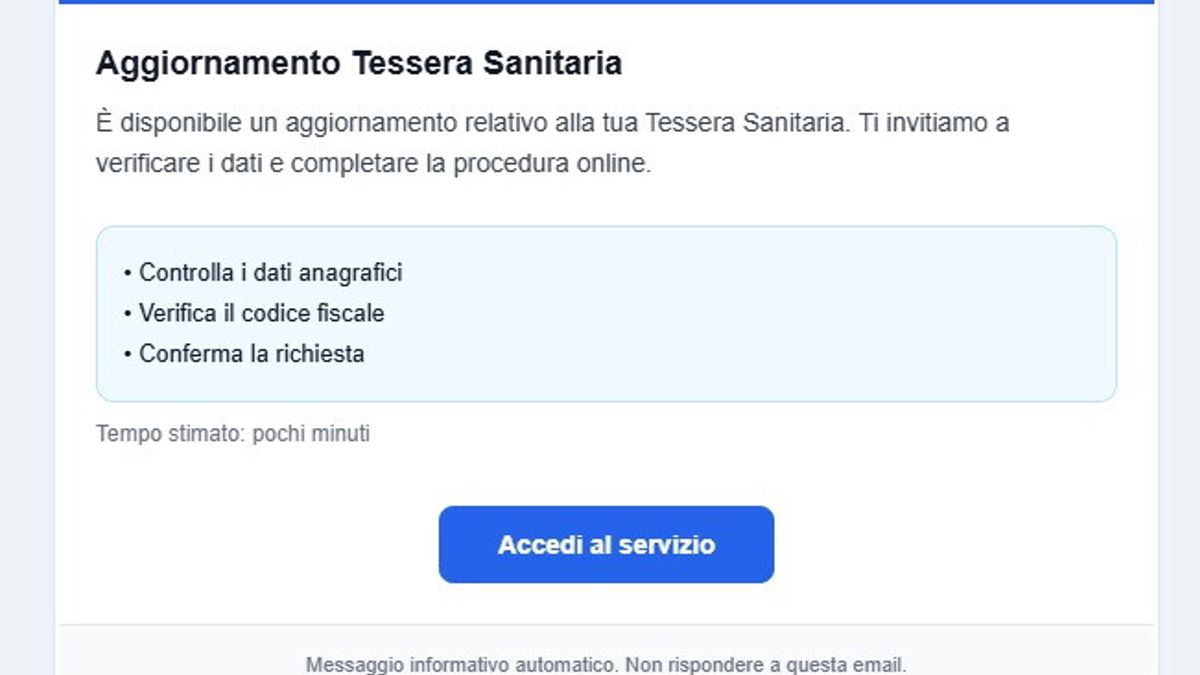The image size is (1200, 675).
Task: Select the heading Aggiornamento Tessera Sanitaria
Action: (x=358, y=61)
